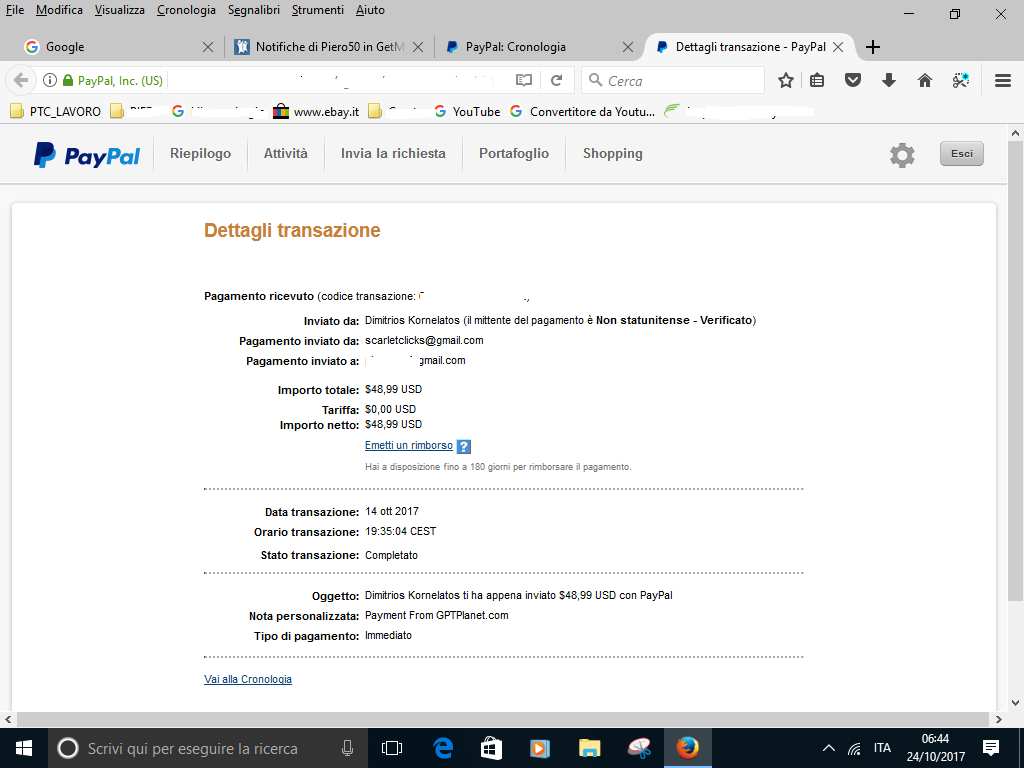Viewport: 1024px width, 768px height.
Task: Open the Visualizza menu
Action: (x=120, y=10)
